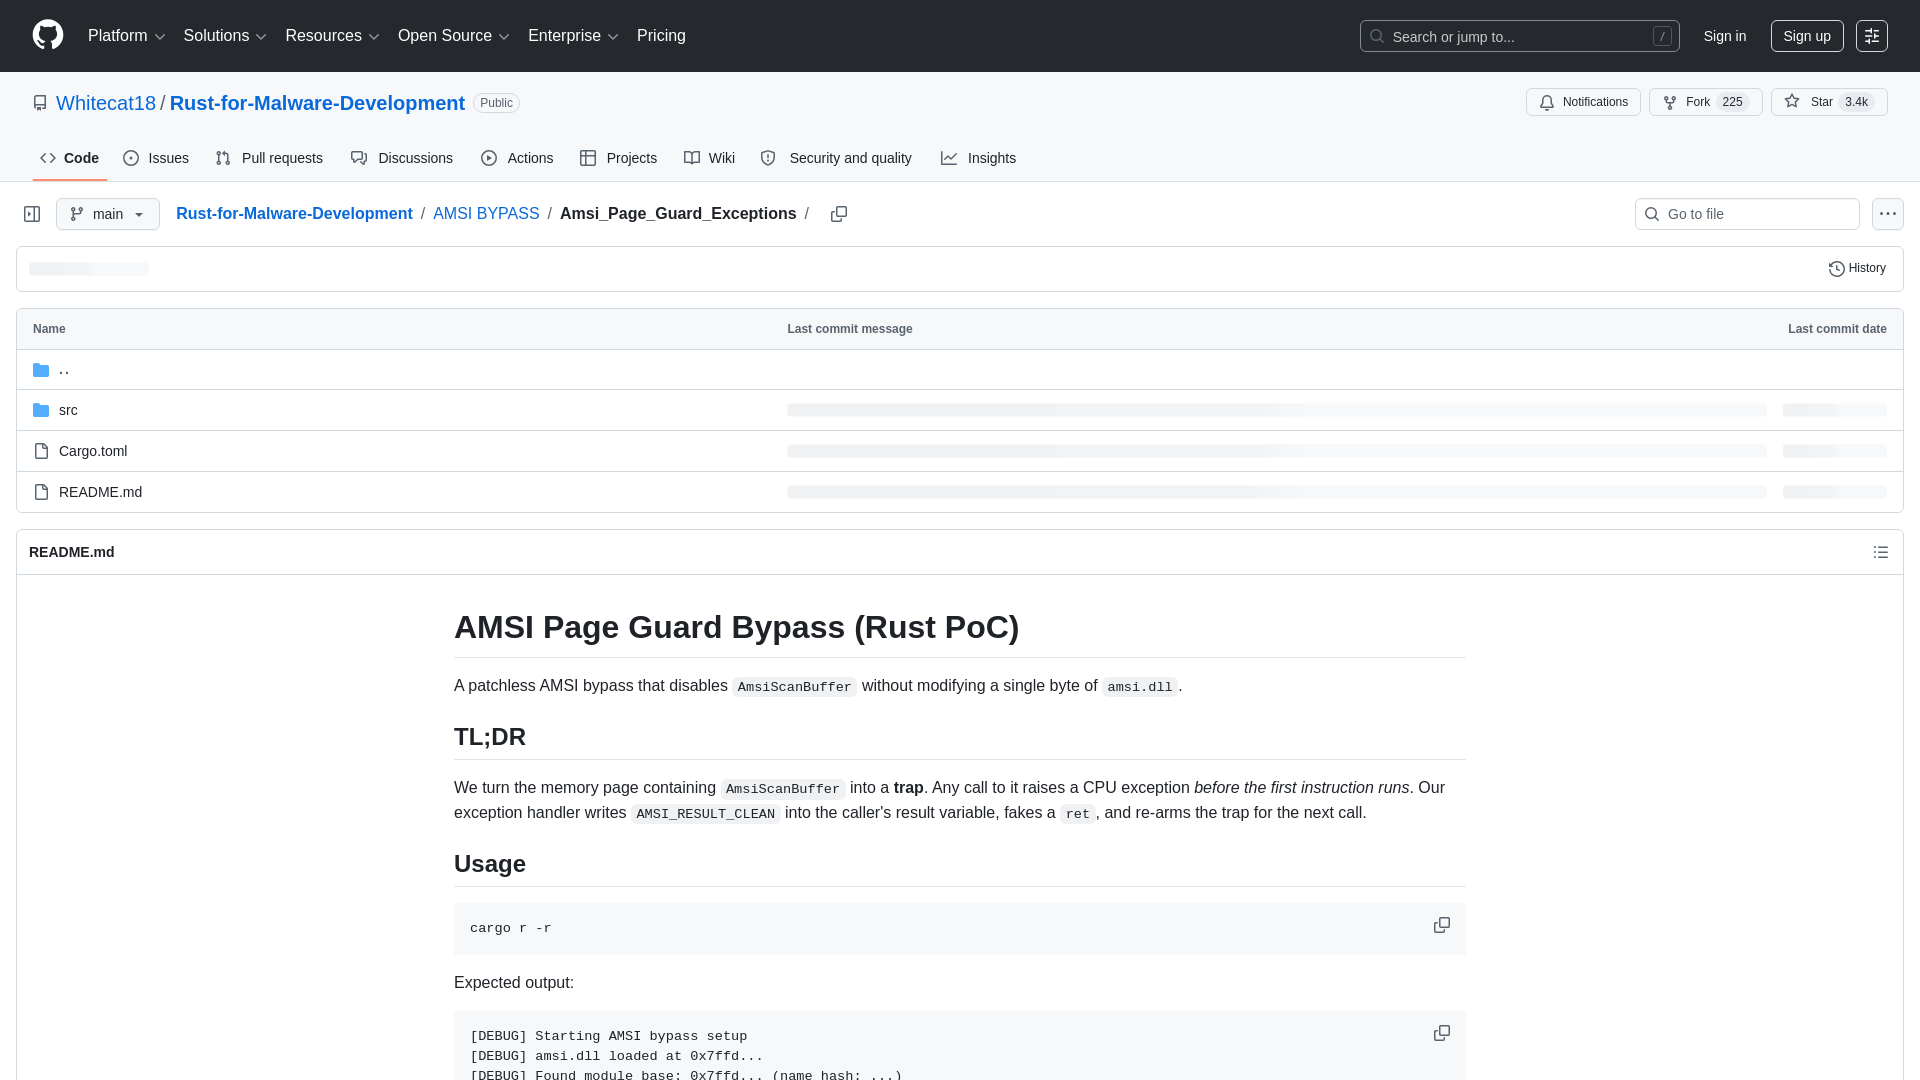Click the Last commit message header
This screenshot has height=1080, width=1920.
pos(849,329)
